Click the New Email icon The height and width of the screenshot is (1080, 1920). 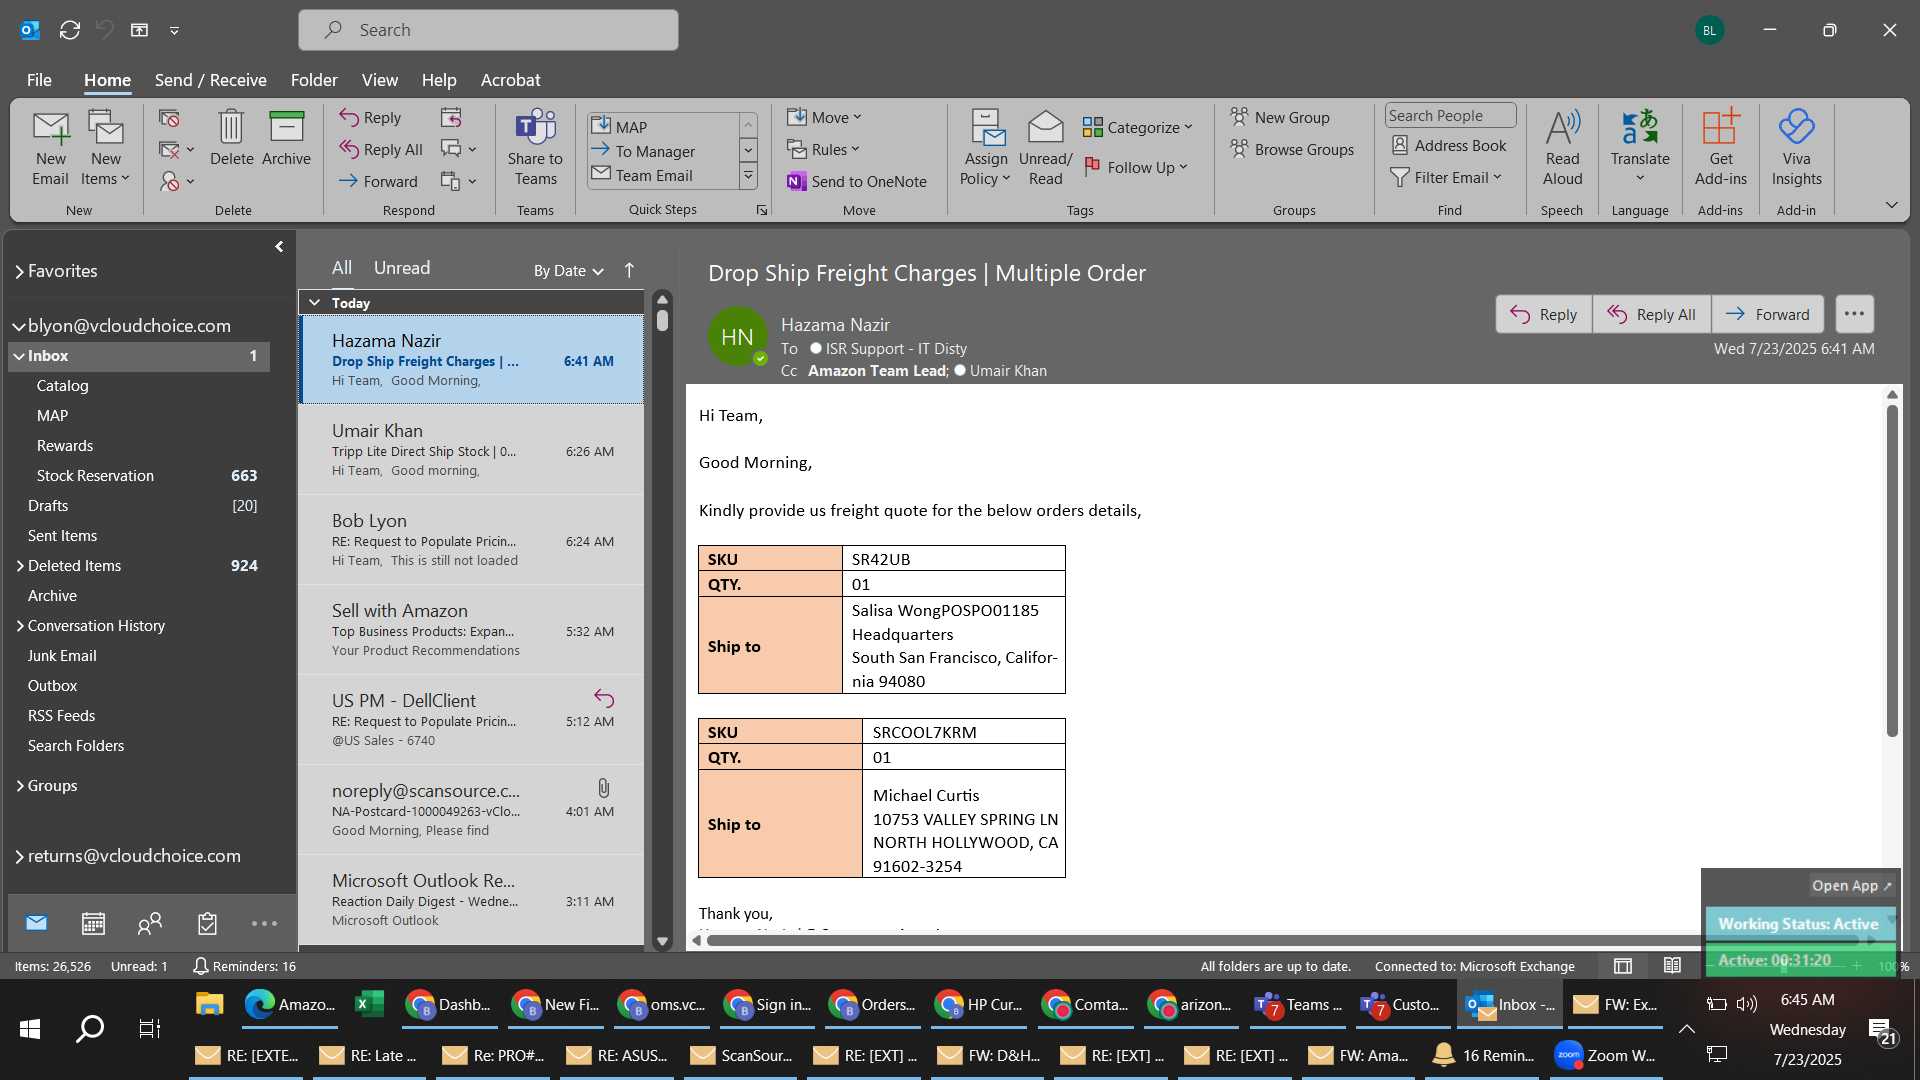[x=51, y=148]
